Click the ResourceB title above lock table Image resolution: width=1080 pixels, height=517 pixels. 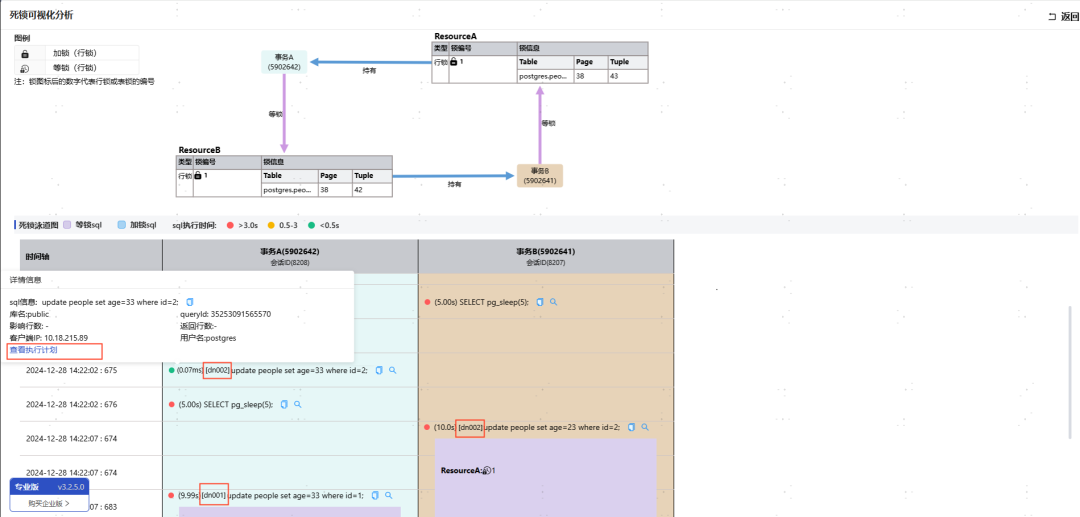[199, 149]
